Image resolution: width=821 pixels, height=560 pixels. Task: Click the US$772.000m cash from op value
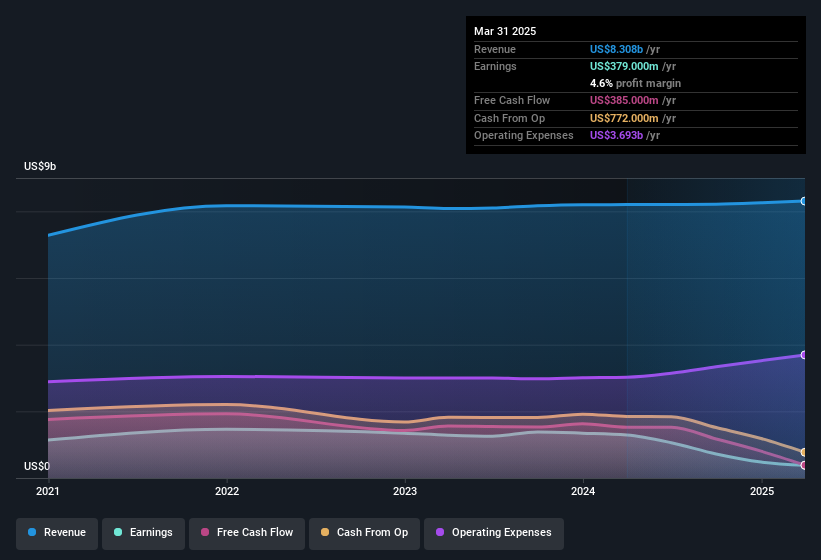pyautogui.click(x=624, y=118)
